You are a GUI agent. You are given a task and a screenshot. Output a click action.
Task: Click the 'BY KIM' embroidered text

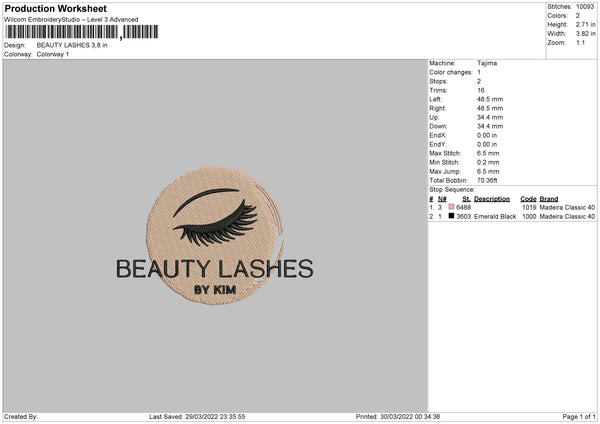click(x=215, y=290)
